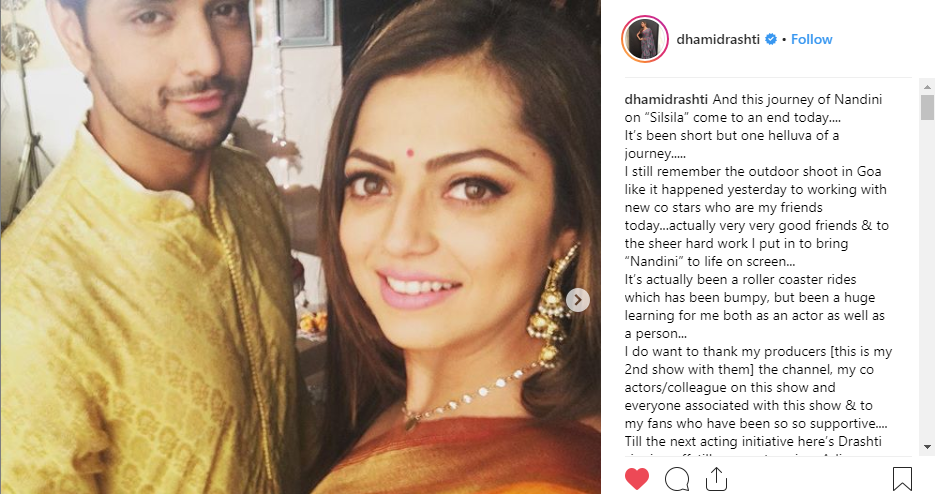Open dhamidrashti username in header
This screenshot has width=935, height=494.
tap(718, 39)
